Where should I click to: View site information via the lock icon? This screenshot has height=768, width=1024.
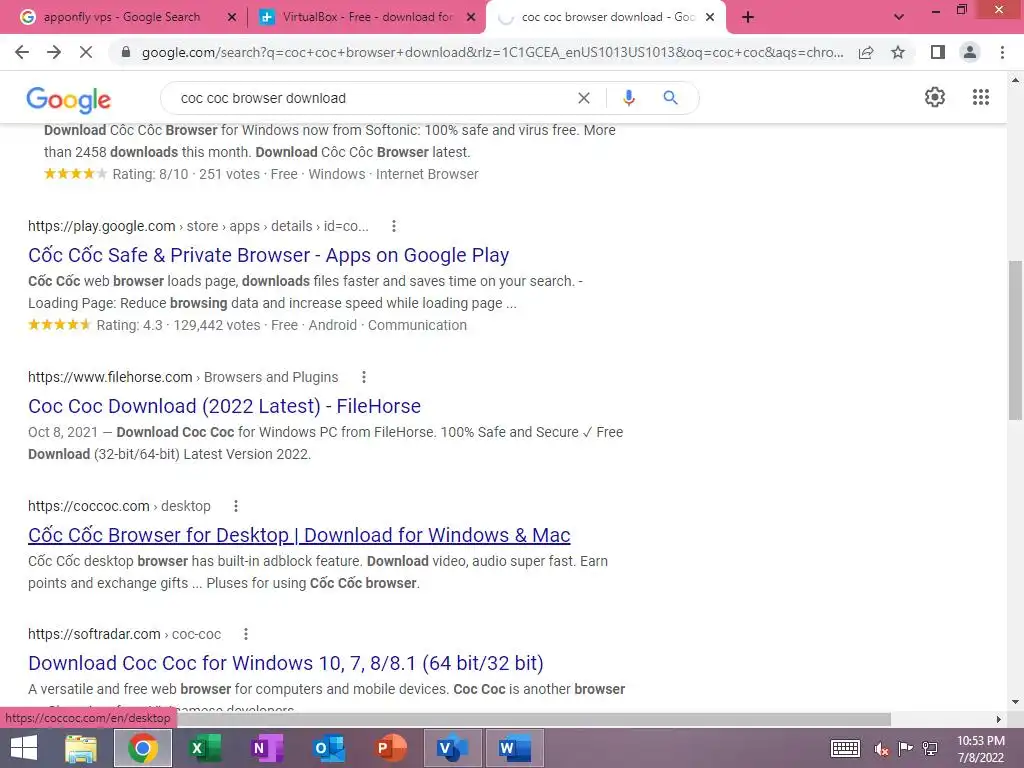pyautogui.click(x=126, y=52)
